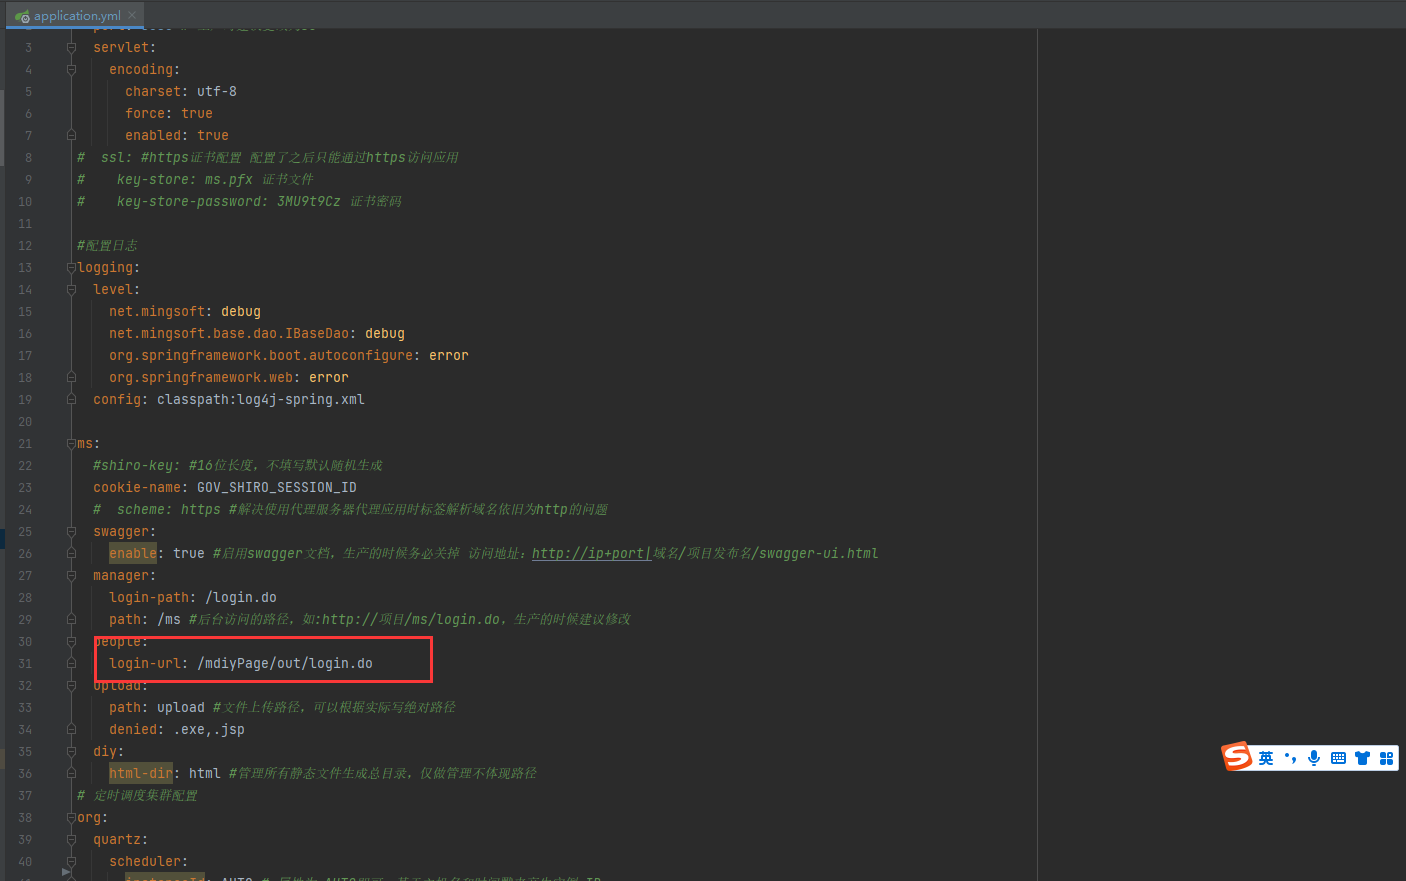The image size is (1406, 881).
Task: Click line number 31 in the gutter
Action: (25, 663)
